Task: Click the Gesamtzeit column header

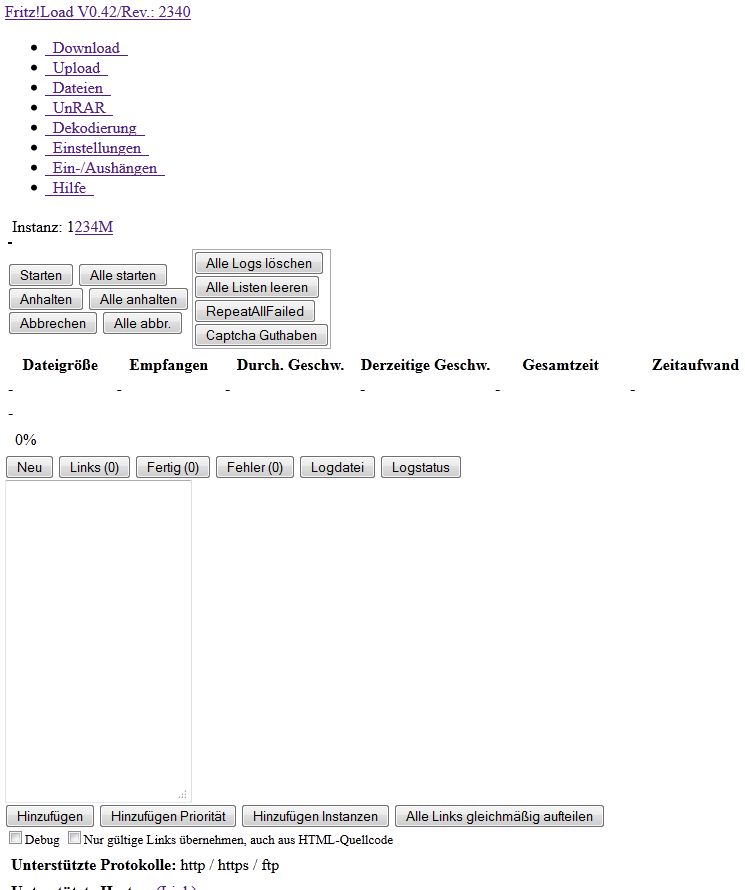Action: tap(561, 365)
